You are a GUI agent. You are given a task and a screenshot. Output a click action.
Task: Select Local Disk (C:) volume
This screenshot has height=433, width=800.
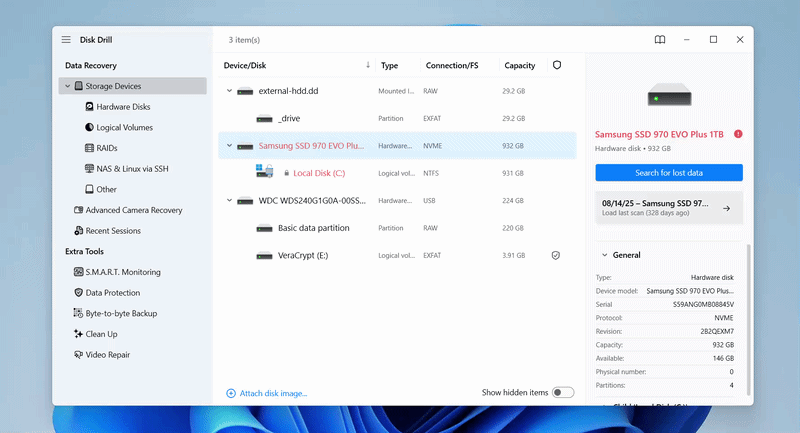[x=397, y=173]
